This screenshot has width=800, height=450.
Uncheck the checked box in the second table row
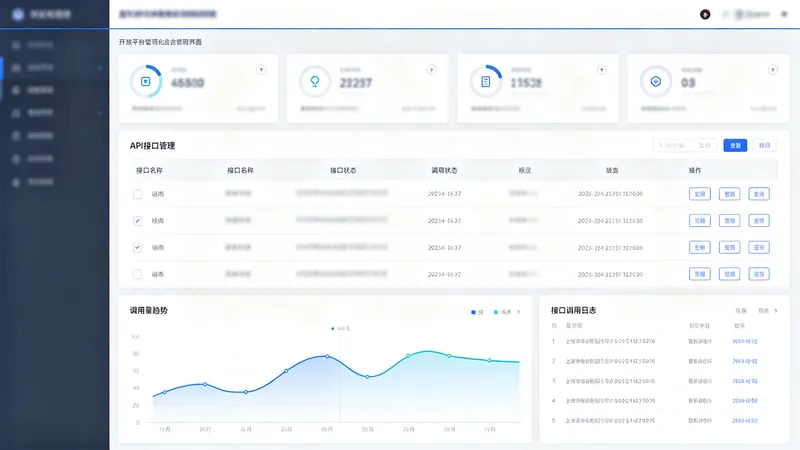tap(137, 220)
